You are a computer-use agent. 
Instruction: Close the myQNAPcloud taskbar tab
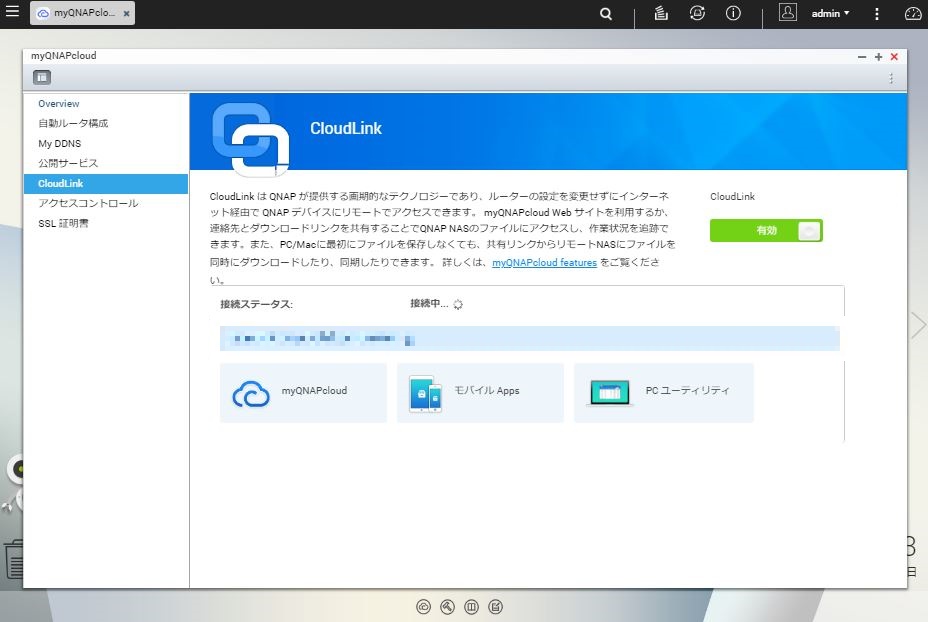[x=126, y=14]
